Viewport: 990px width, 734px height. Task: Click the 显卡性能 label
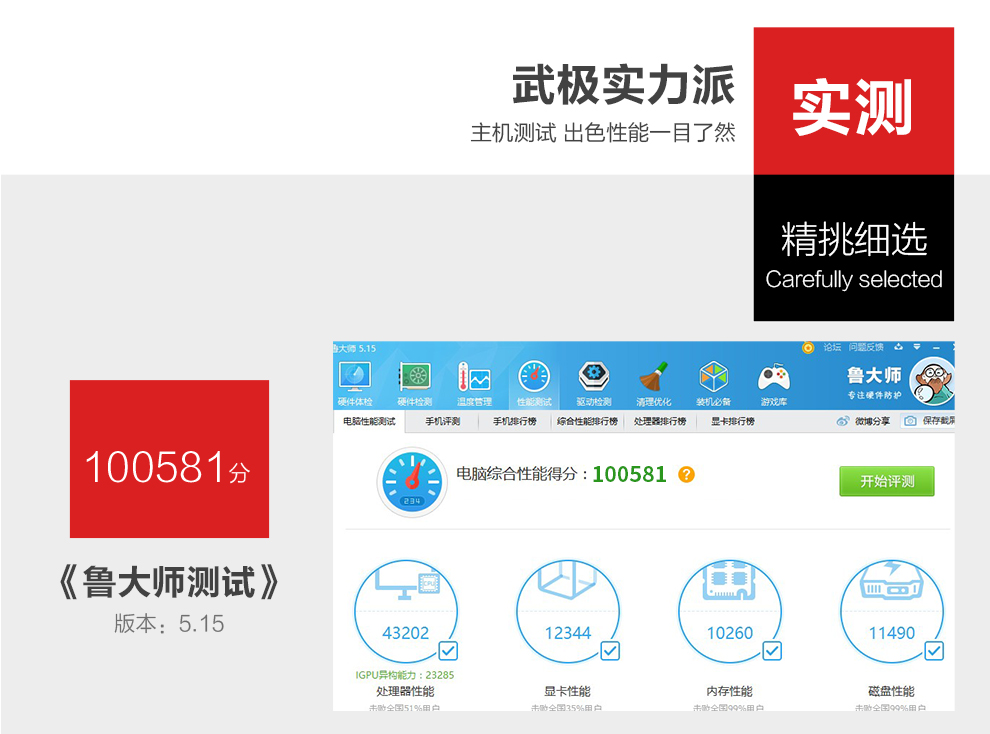click(x=568, y=691)
